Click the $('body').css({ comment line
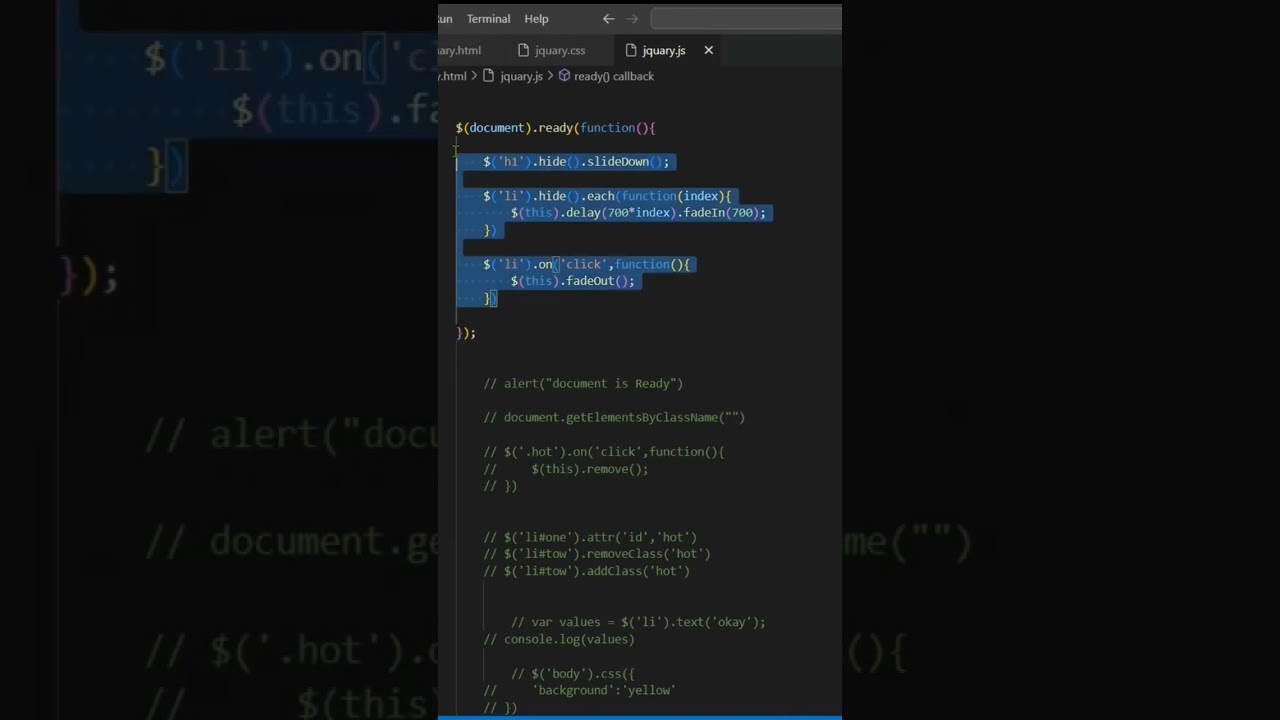This screenshot has width=1280, height=720. pyautogui.click(x=573, y=673)
